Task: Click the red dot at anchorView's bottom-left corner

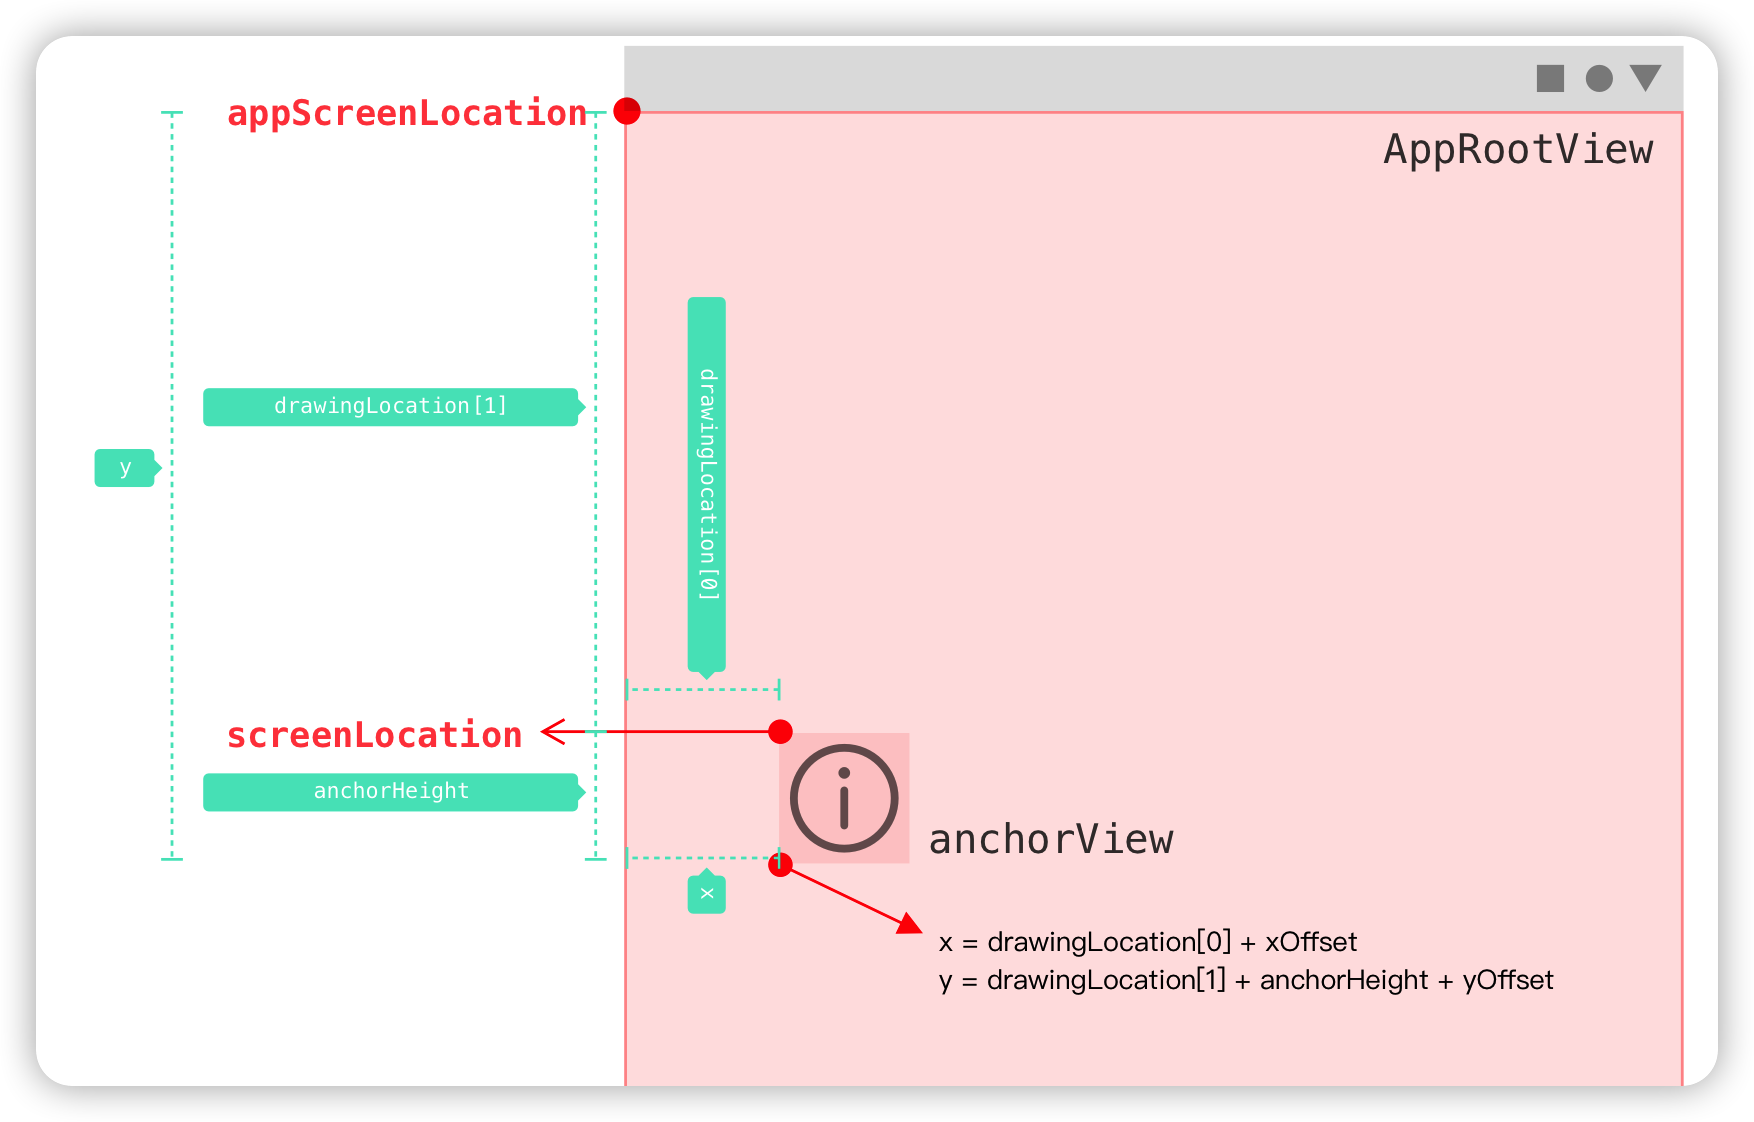Action: [x=781, y=865]
